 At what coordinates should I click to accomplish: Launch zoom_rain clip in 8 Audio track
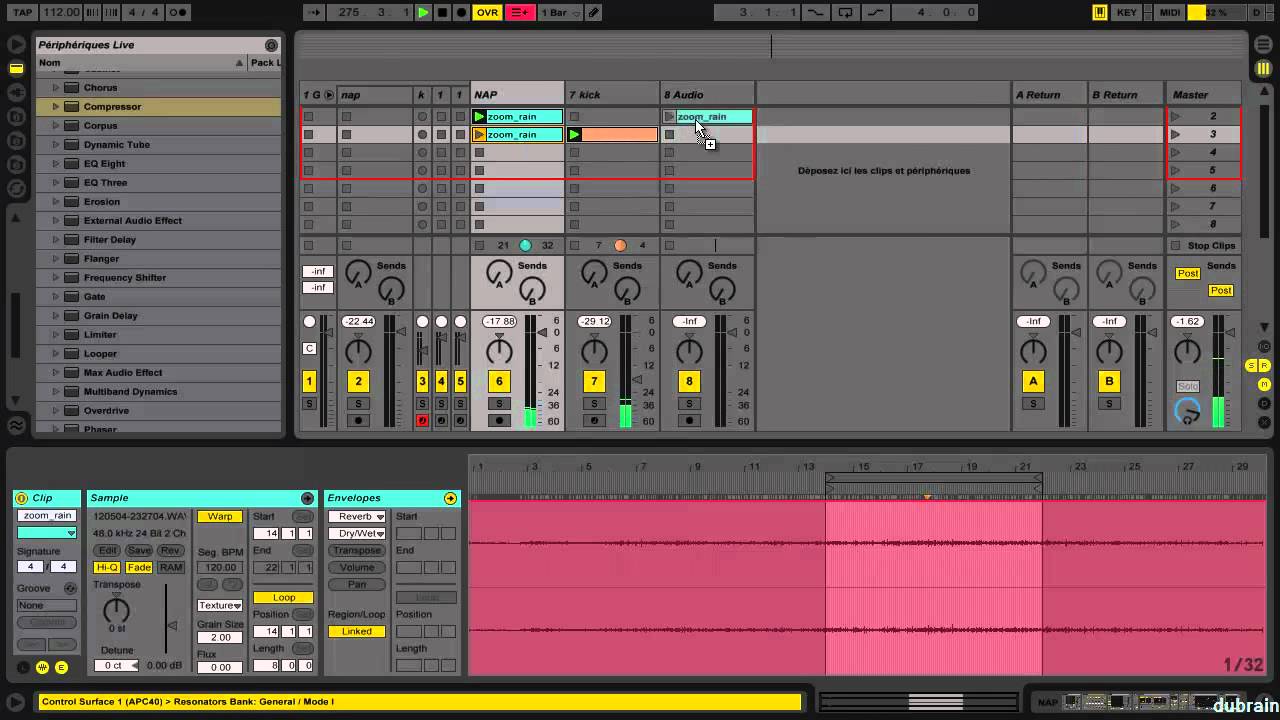point(670,116)
